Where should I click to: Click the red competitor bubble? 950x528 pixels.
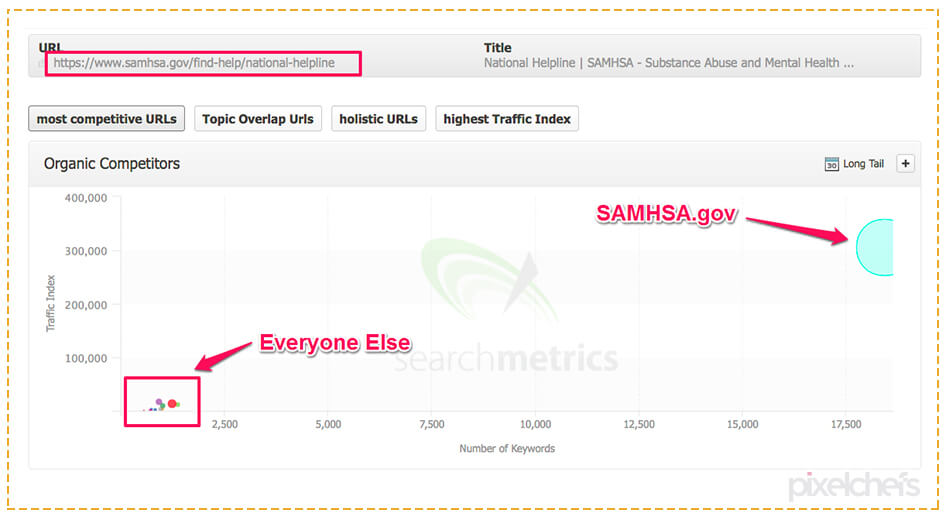172,404
